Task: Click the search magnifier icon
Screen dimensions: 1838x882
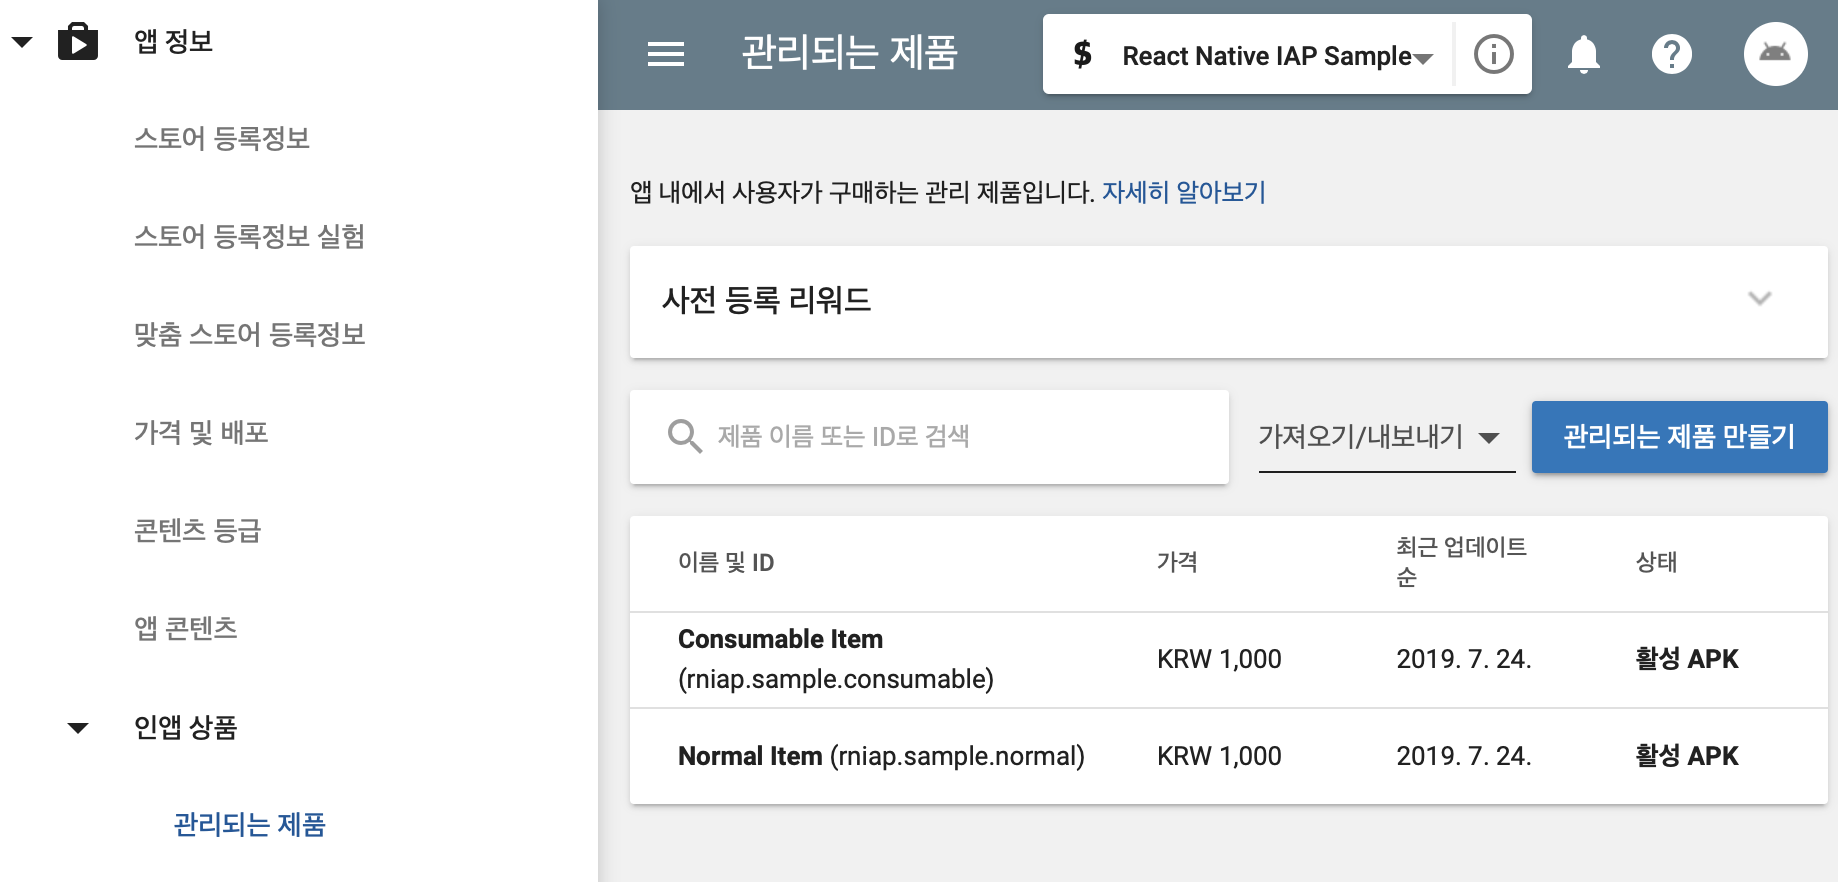Action: (685, 436)
